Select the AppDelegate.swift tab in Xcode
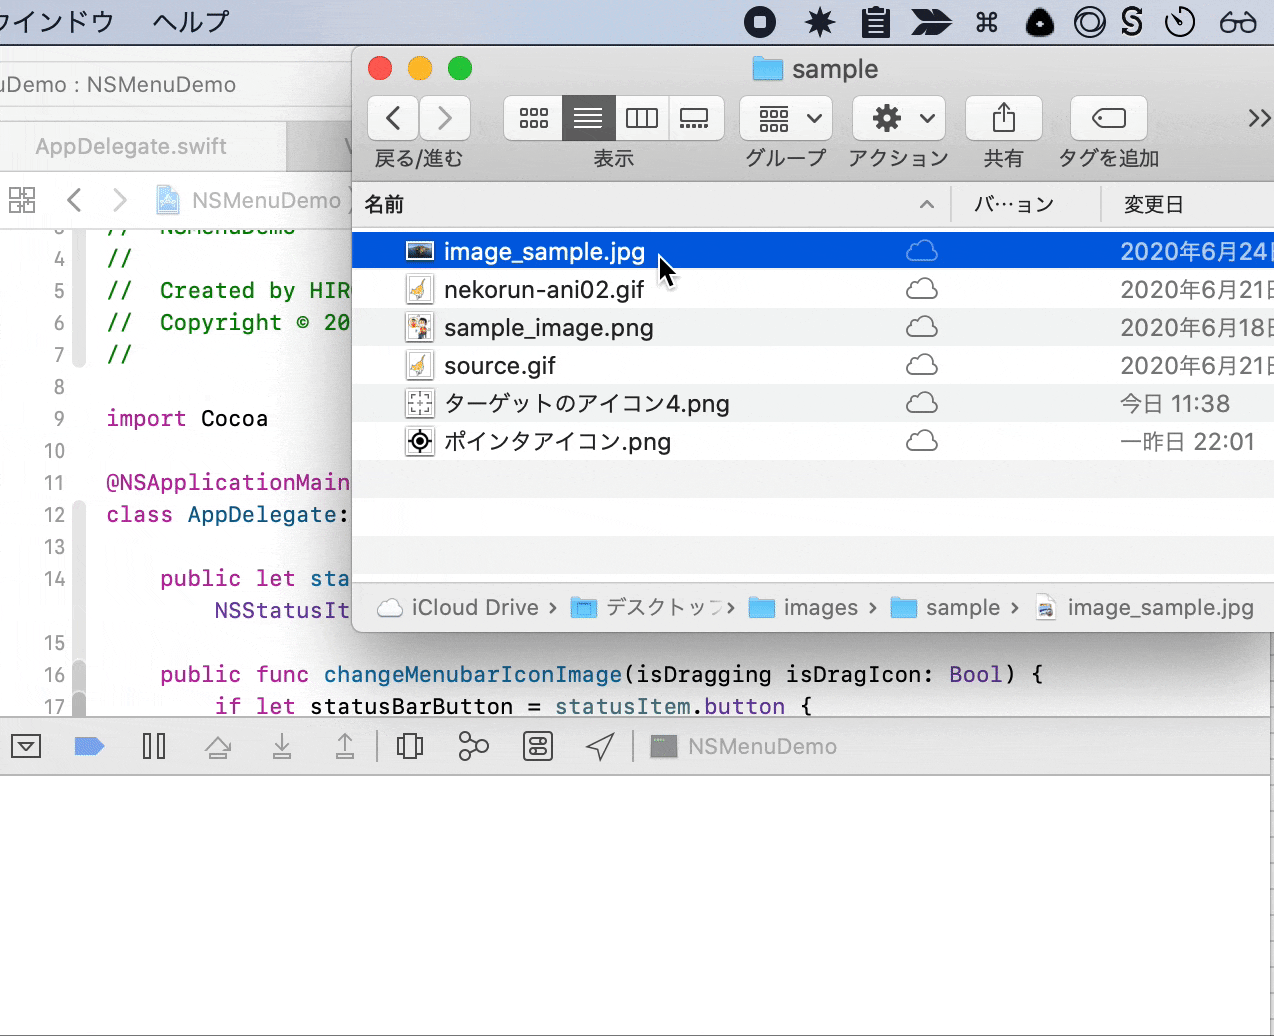Viewport: 1274px width, 1036px height. click(131, 146)
